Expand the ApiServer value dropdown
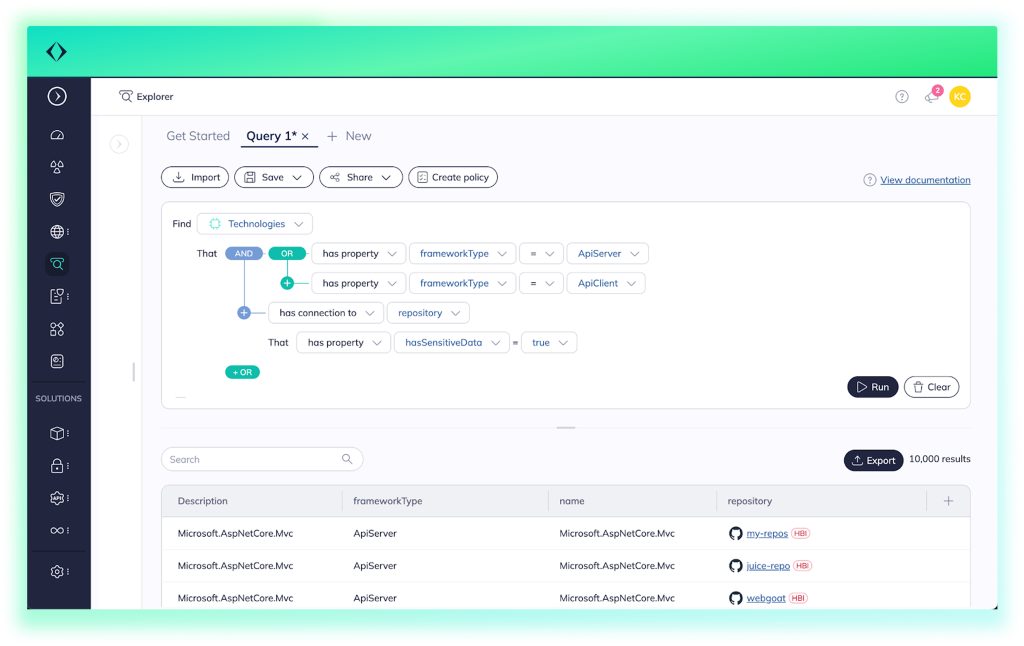 pyautogui.click(x=607, y=254)
